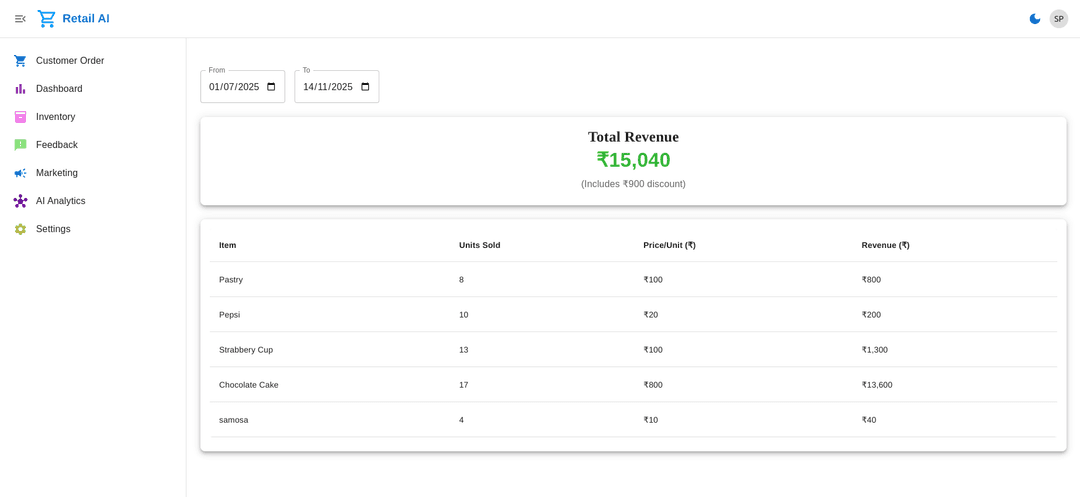Click the AI Analytics hub icon

point(20,201)
